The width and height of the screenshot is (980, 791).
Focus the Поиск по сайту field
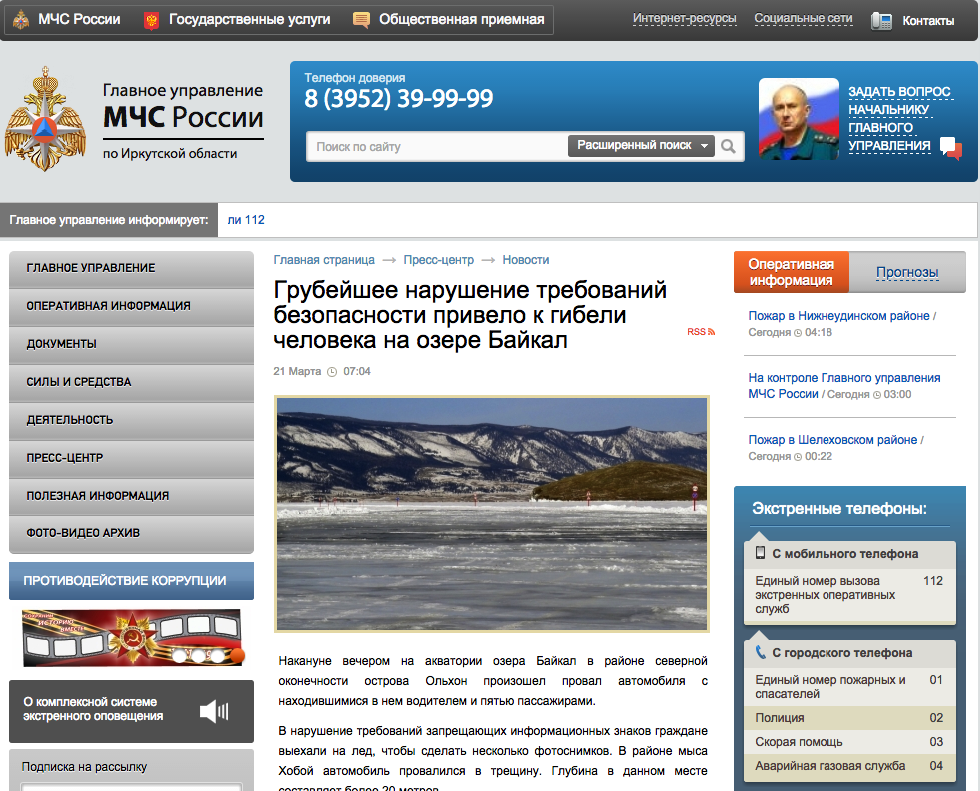point(438,147)
